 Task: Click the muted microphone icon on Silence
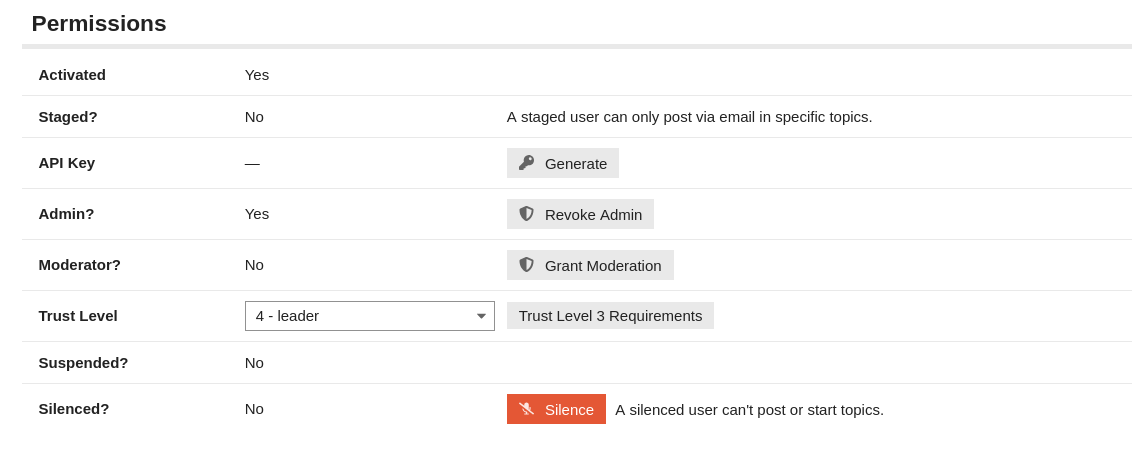526,409
